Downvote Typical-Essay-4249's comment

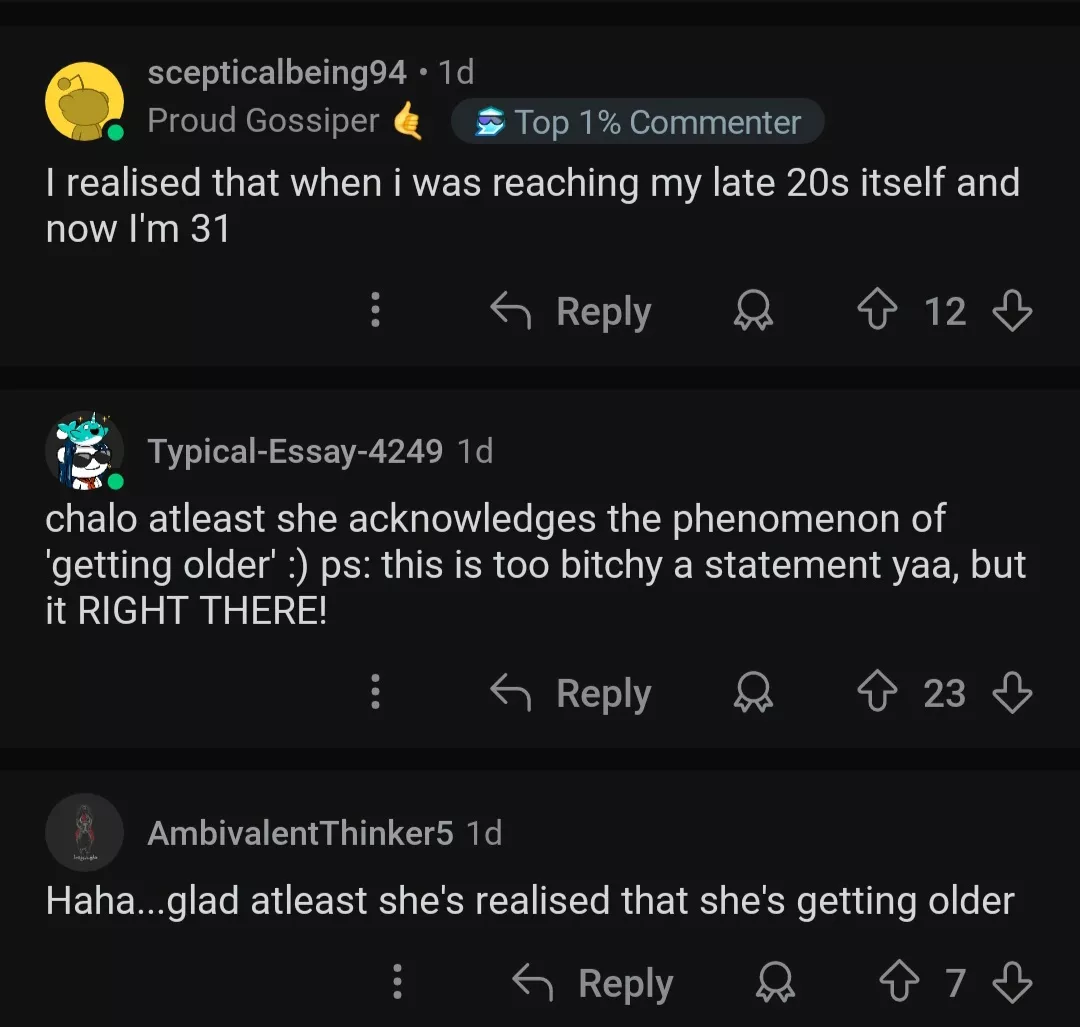point(1011,692)
